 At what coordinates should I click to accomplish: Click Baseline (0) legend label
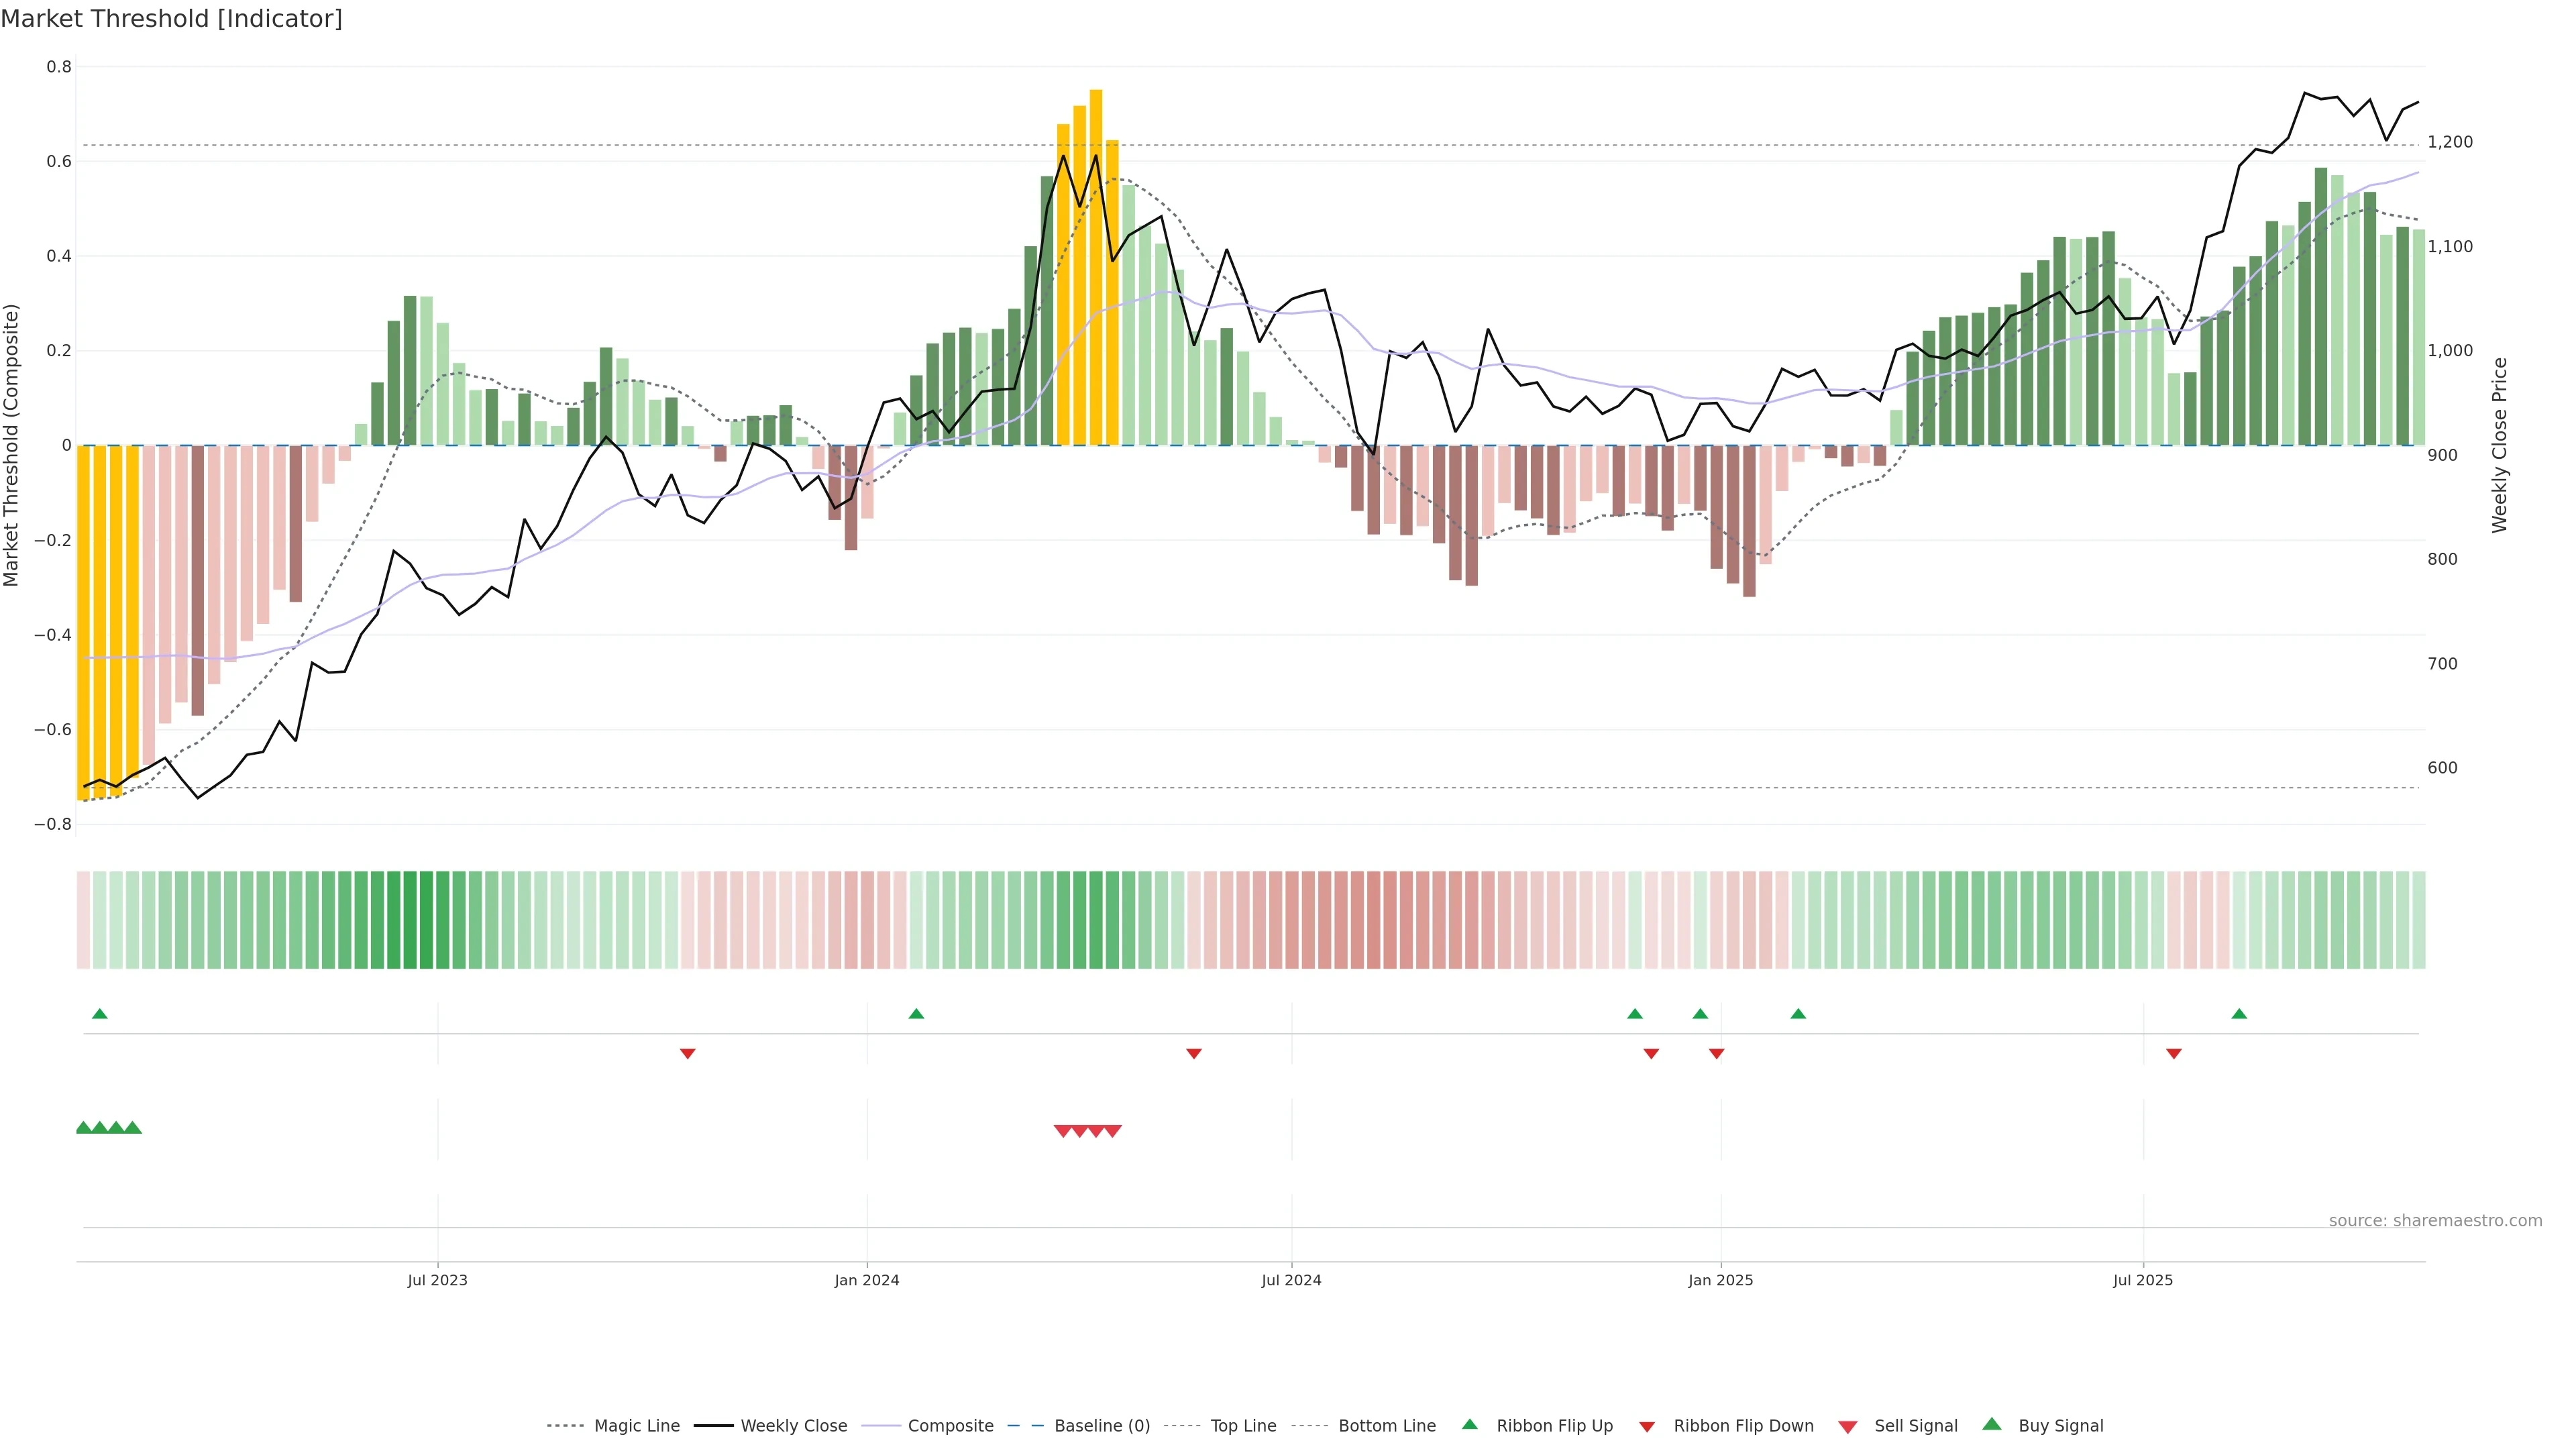pyautogui.click(x=1102, y=1426)
